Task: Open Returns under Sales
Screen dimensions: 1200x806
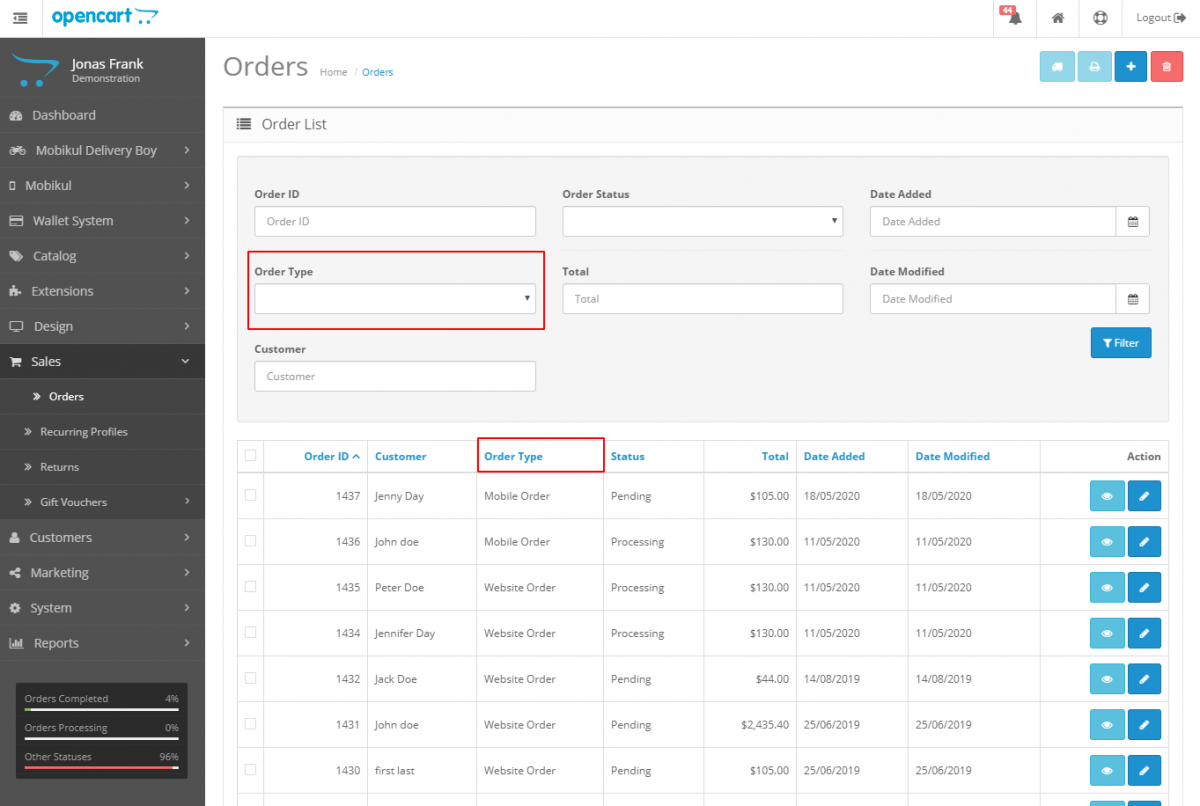Action: tap(102, 467)
